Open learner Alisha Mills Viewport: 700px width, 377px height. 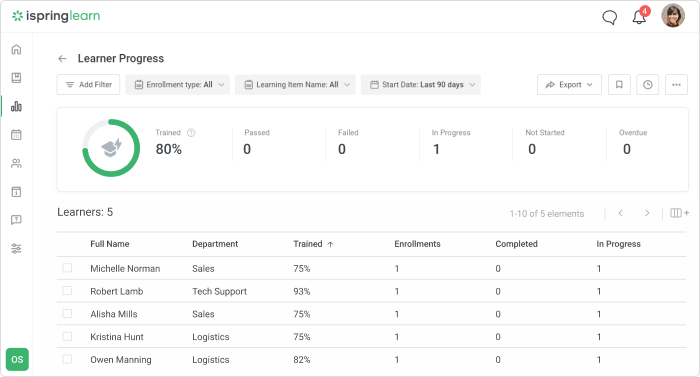[x=114, y=314]
